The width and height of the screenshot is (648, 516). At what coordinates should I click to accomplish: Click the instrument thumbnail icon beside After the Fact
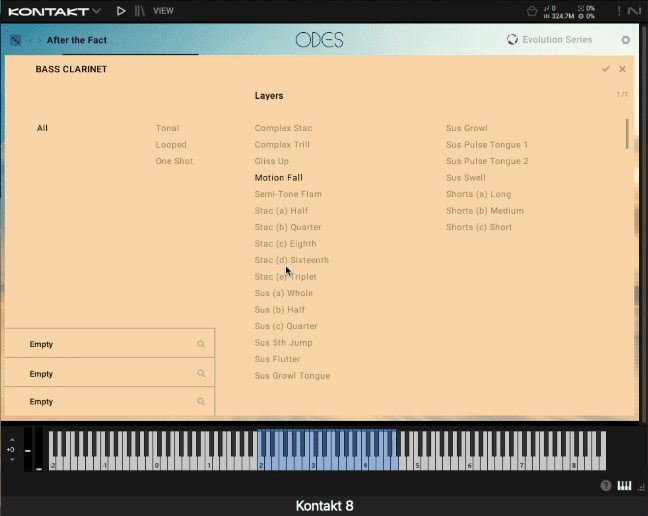point(15,40)
